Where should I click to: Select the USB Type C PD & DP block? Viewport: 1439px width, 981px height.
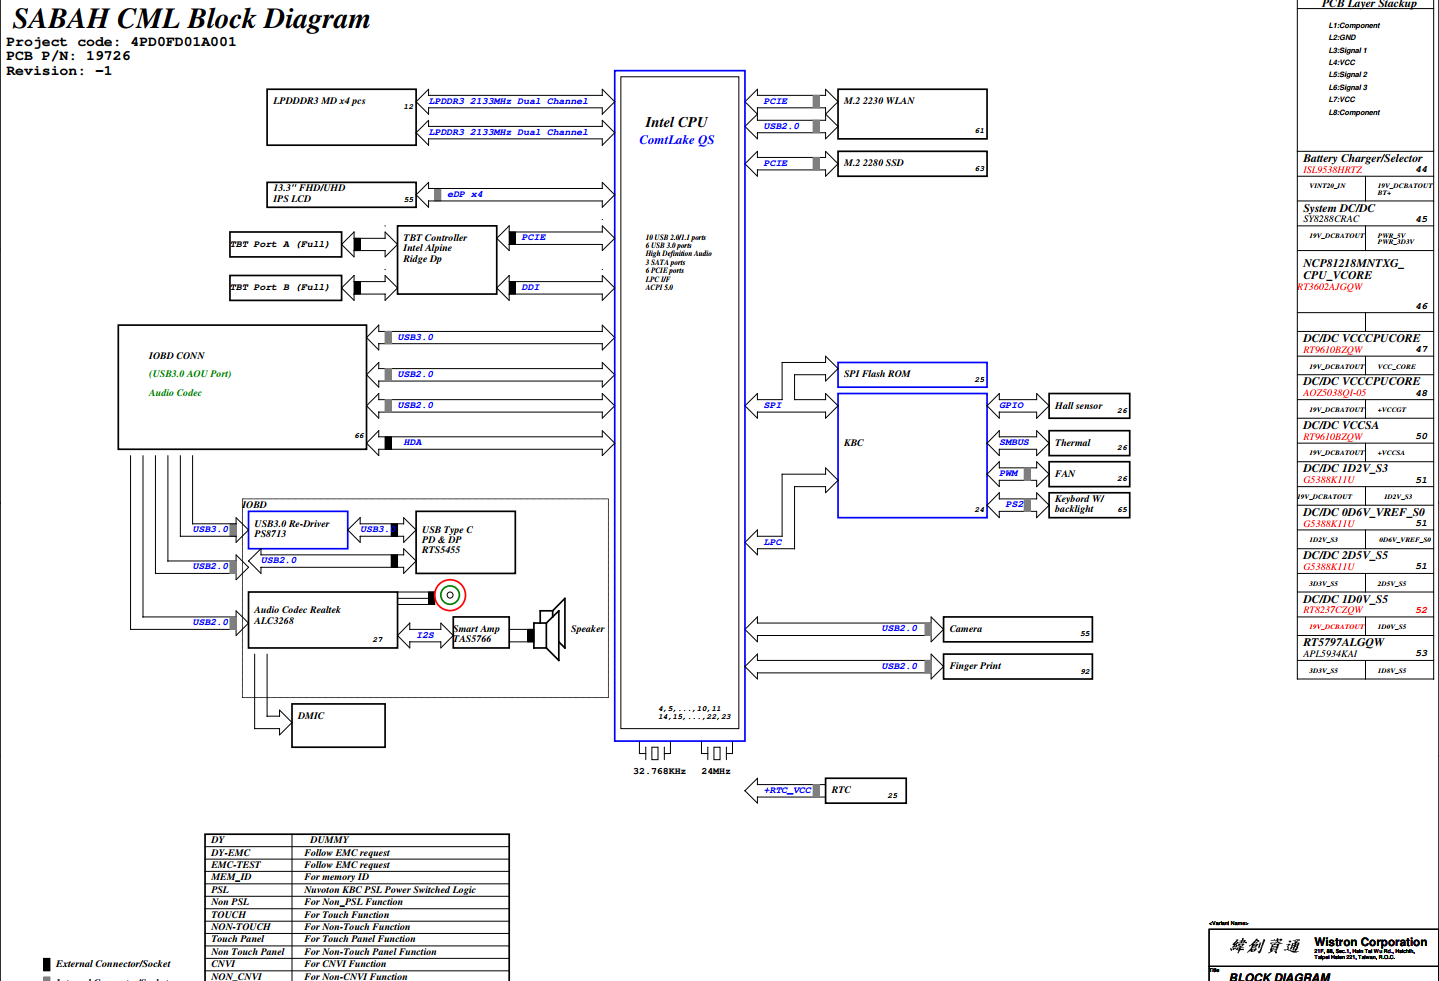[465, 542]
